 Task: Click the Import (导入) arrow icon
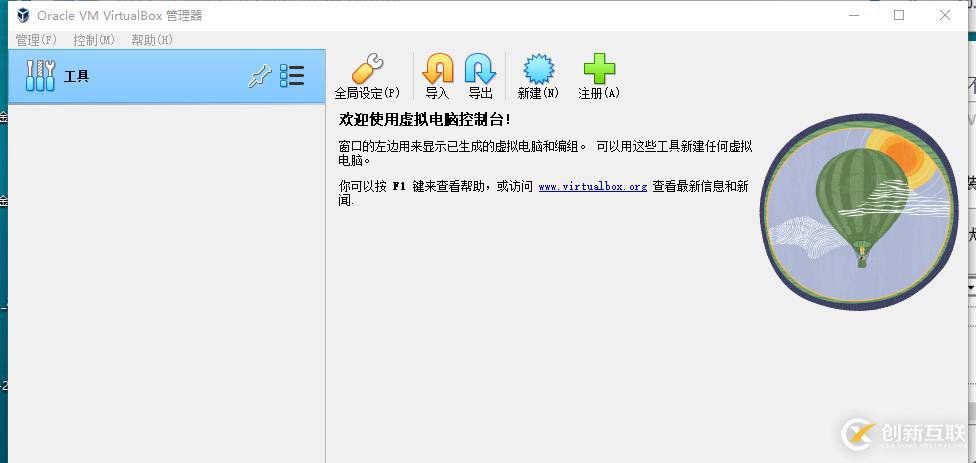point(438,68)
